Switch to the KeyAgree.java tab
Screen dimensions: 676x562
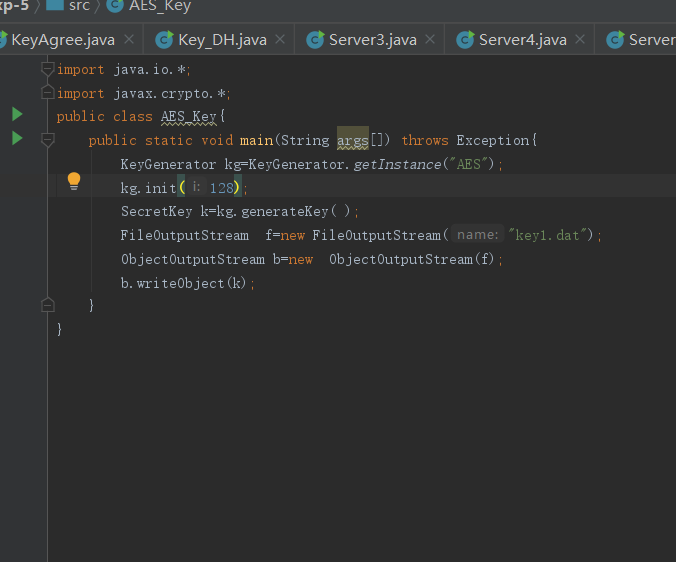coord(63,40)
